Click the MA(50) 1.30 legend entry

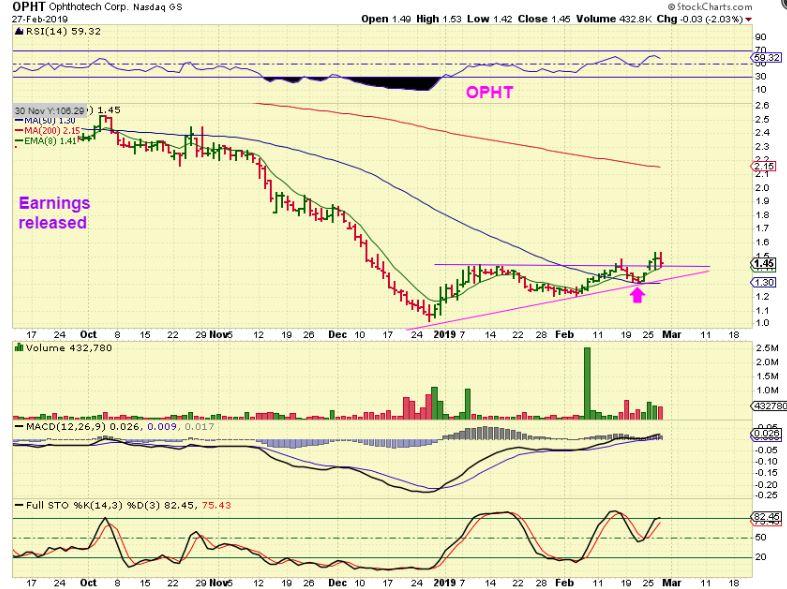[45, 120]
